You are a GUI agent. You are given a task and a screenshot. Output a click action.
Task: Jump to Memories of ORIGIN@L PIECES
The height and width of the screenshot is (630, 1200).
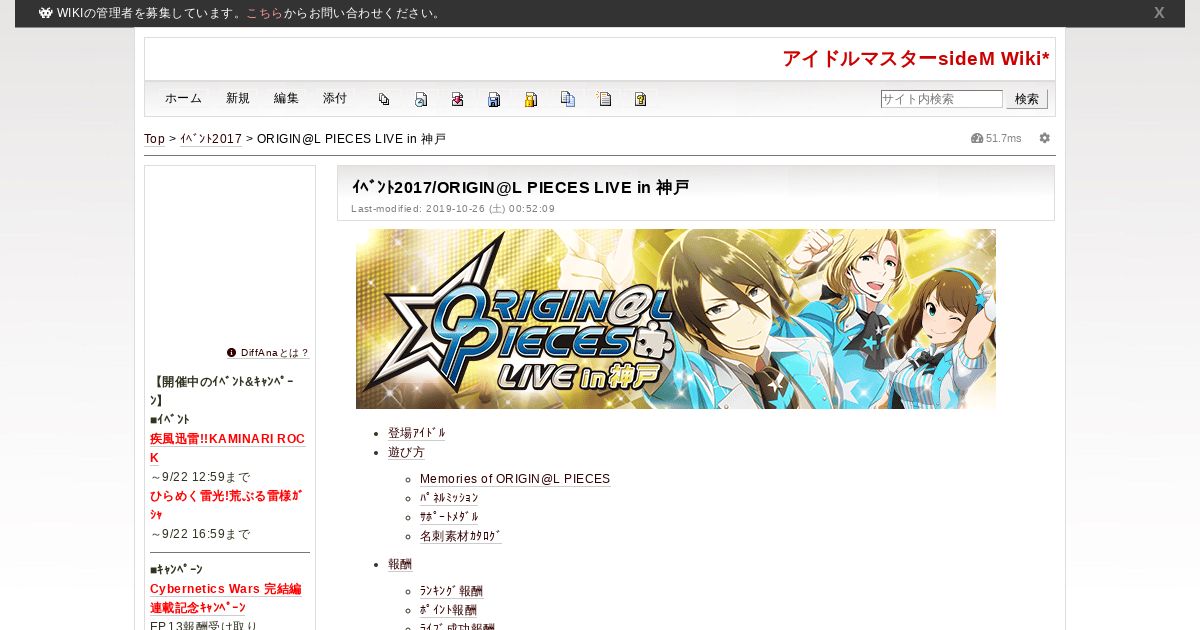tap(515, 479)
